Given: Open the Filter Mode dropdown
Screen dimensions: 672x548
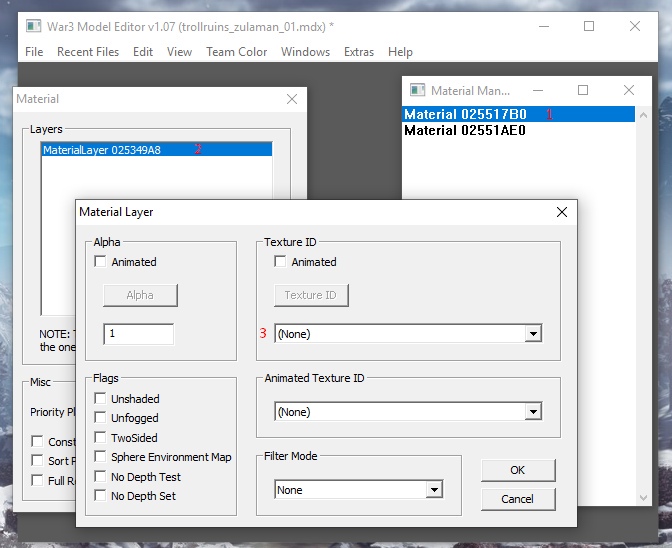Looking at the screenshot, I should click(434, 490).
